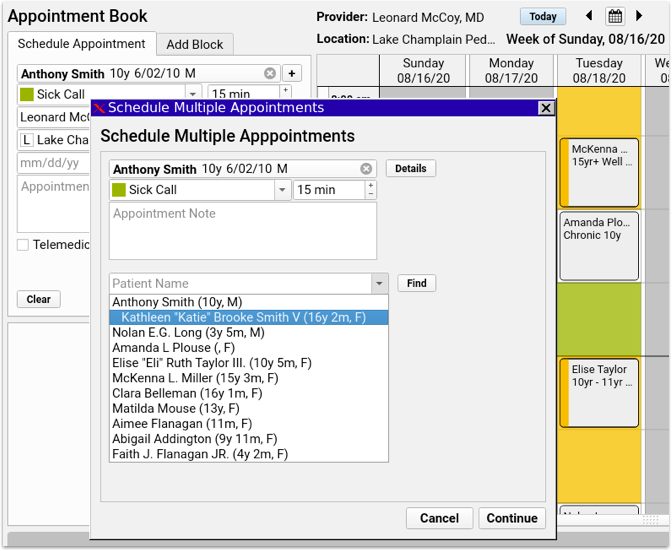The height and width of the screenshot is (551, 672).
Task: Click the Today button
Action: [543, 17]
